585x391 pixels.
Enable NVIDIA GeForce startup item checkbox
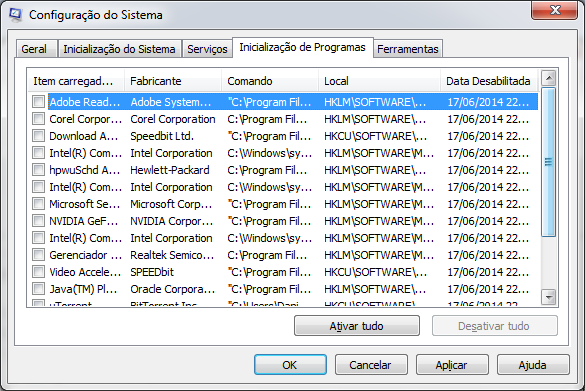click(38, 221)
